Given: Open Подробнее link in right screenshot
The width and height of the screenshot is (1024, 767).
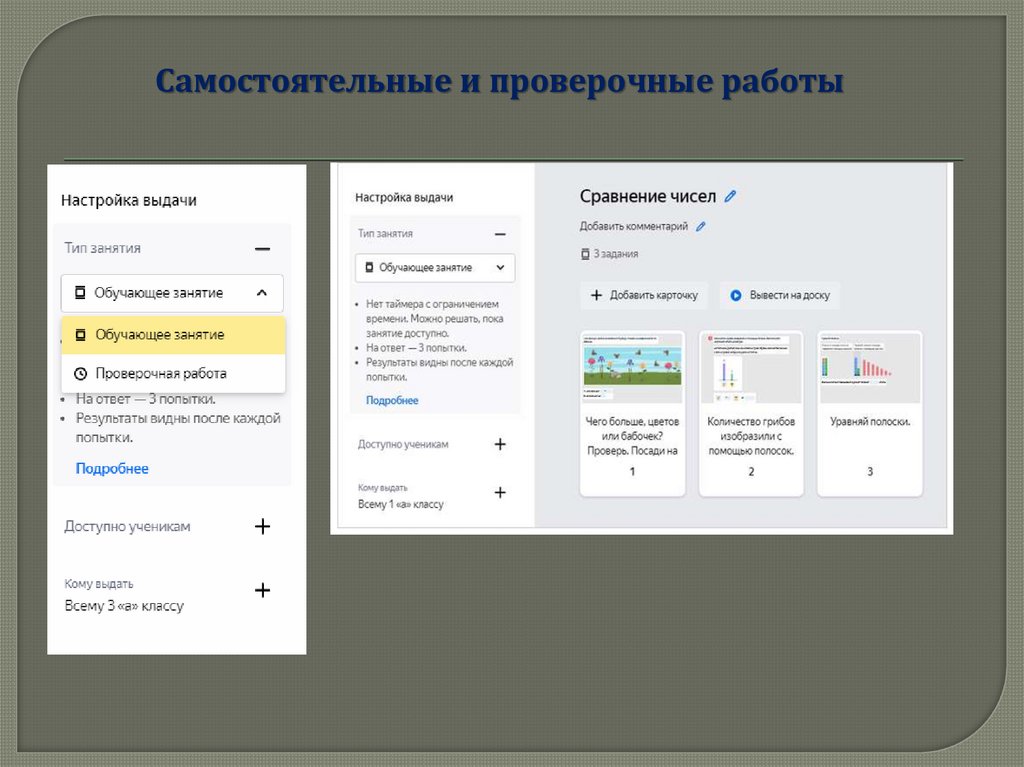Looking at the screenshot, I should (x=392, y=400).
